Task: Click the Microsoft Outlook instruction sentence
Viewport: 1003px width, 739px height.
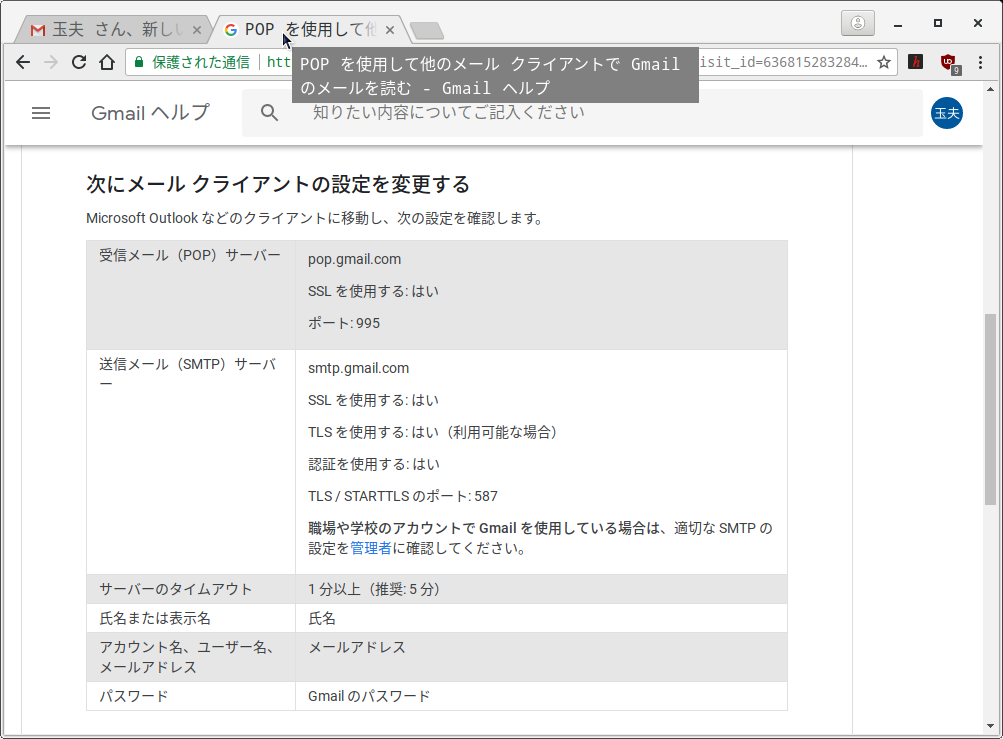Action: pos(315,218)
